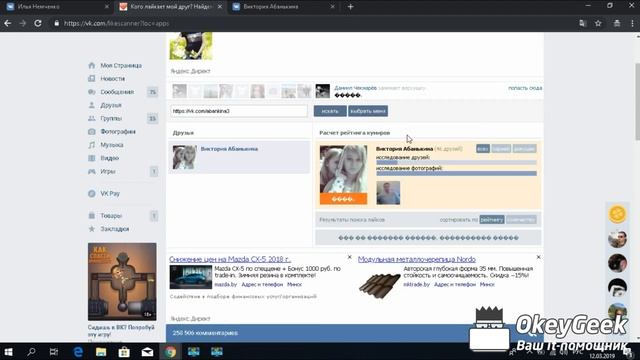The height and width of the screenshot is (360, 640).
Task: Select the Кого лайкает мой друг tab
Action: pos(169,7)
